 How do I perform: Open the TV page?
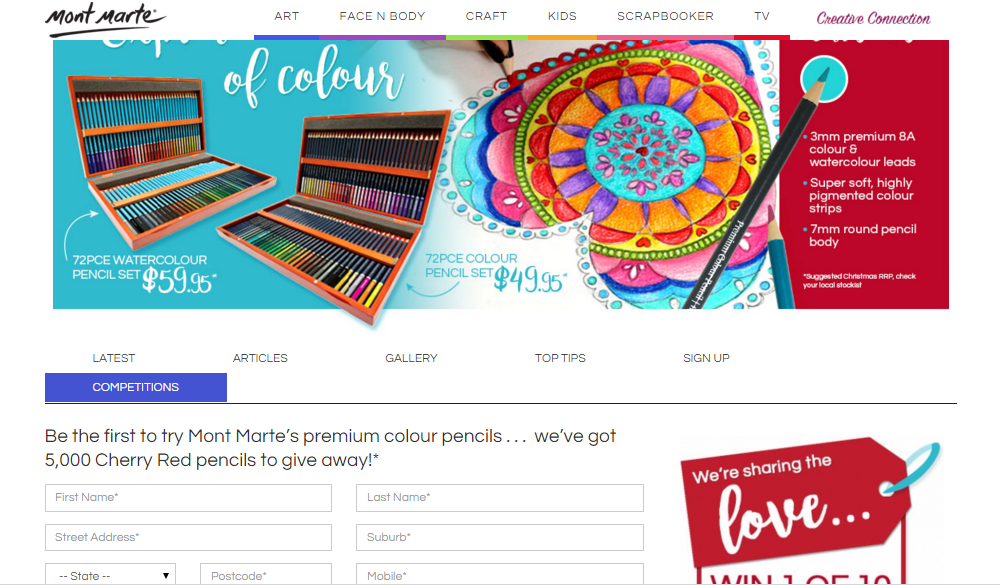click(x=761, y=17)
